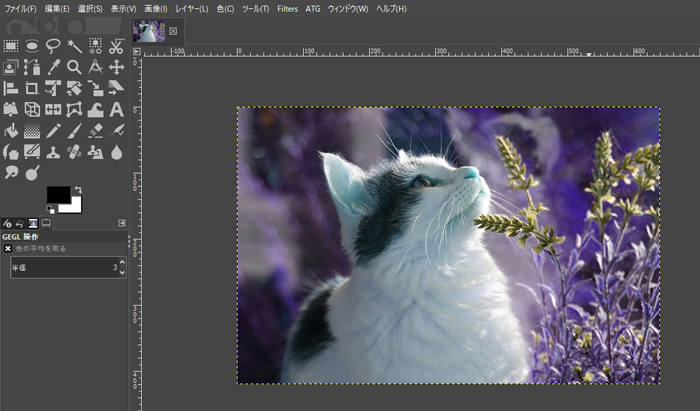Select the Free Select lasso tool
Viewport: 700px width, 411px height.
[53, 46]
